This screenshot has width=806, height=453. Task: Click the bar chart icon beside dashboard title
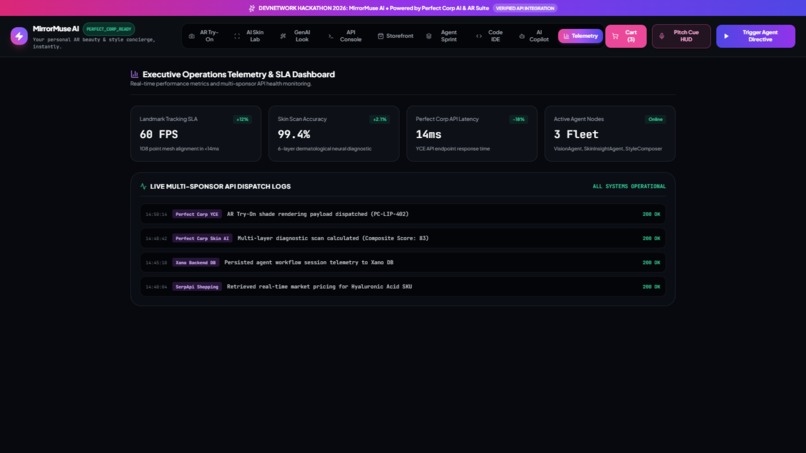[x=134, y=74]
